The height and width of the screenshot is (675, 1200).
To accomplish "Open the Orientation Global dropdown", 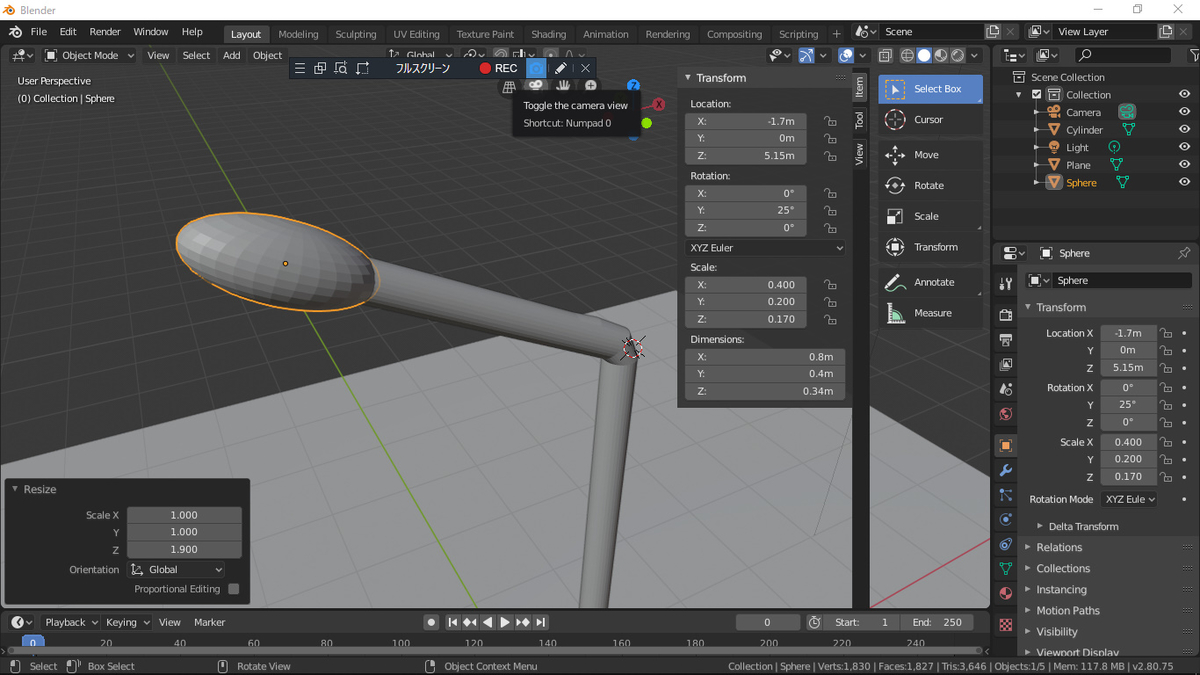I will [x=176, y=570].
